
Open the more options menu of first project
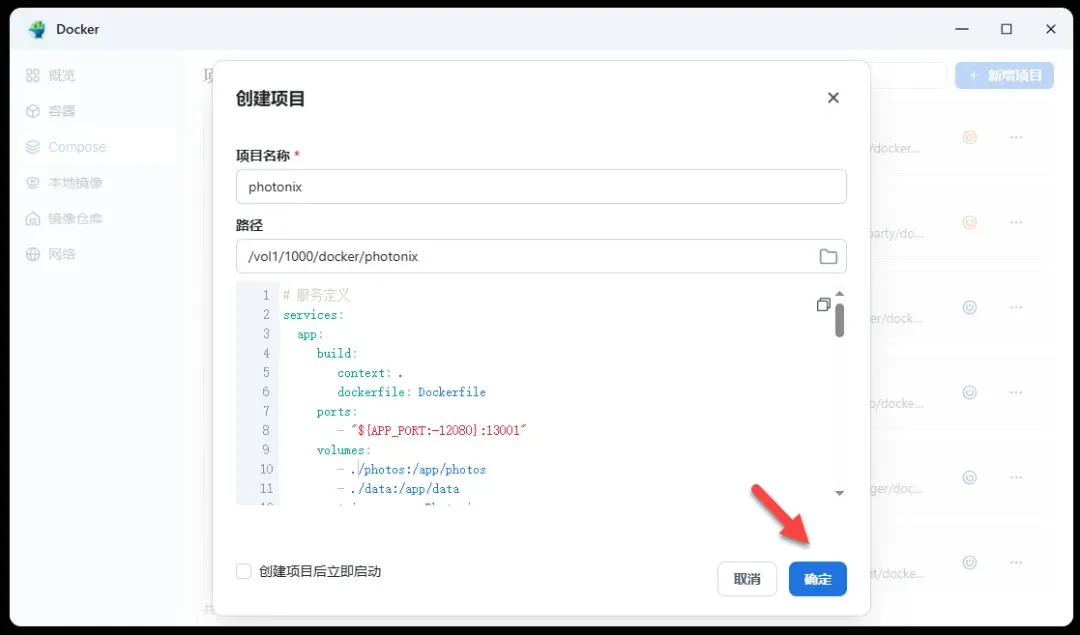(x=1016, y=137)
